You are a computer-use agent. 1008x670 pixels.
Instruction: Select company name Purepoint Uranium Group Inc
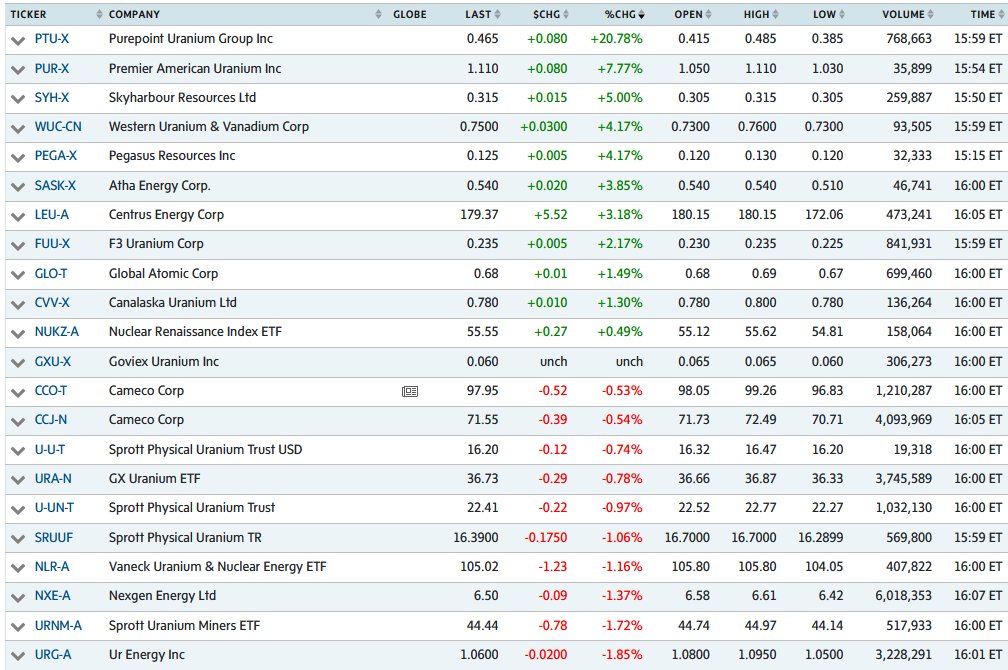[191, 39]
